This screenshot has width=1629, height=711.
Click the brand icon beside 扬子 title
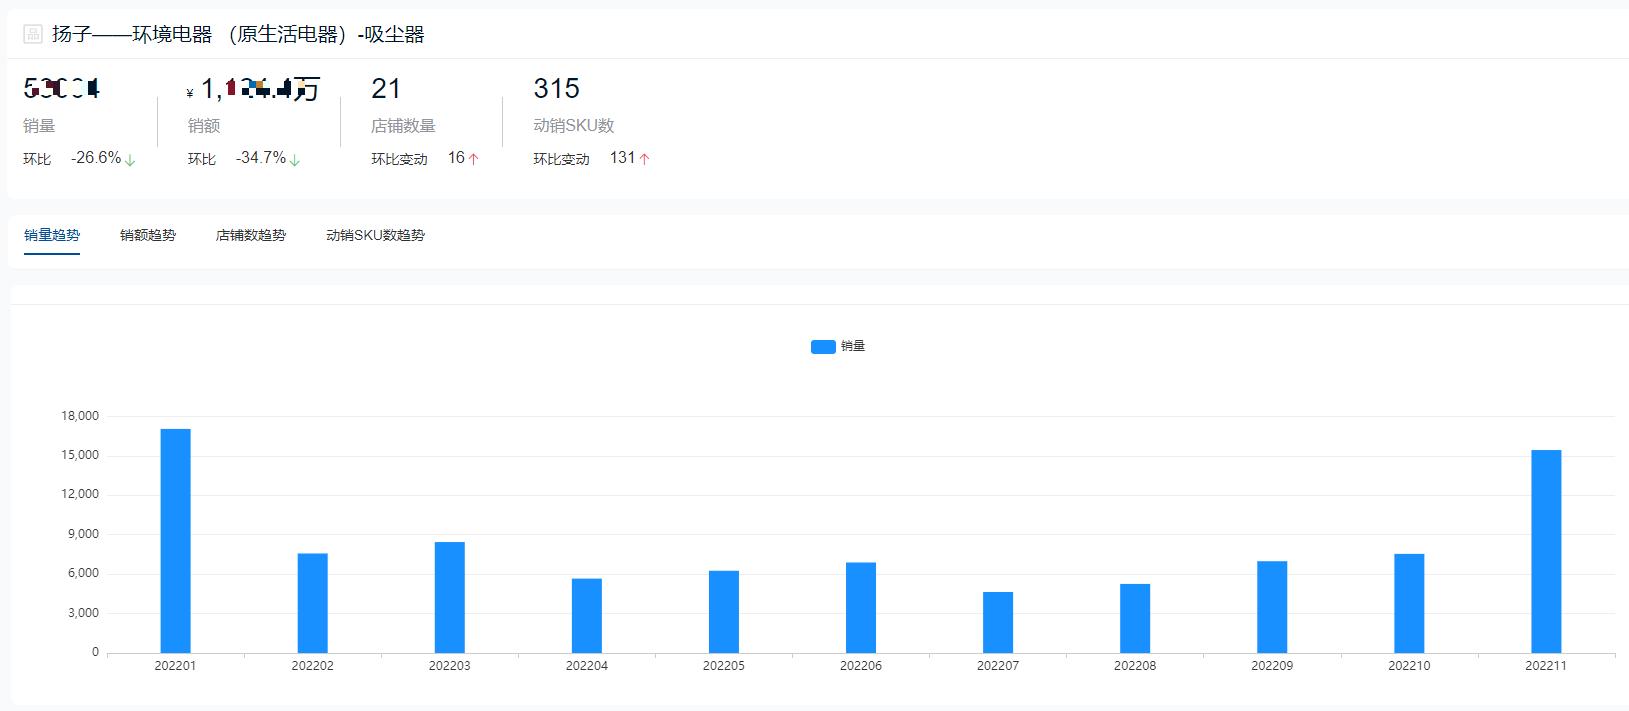[33, 34]
